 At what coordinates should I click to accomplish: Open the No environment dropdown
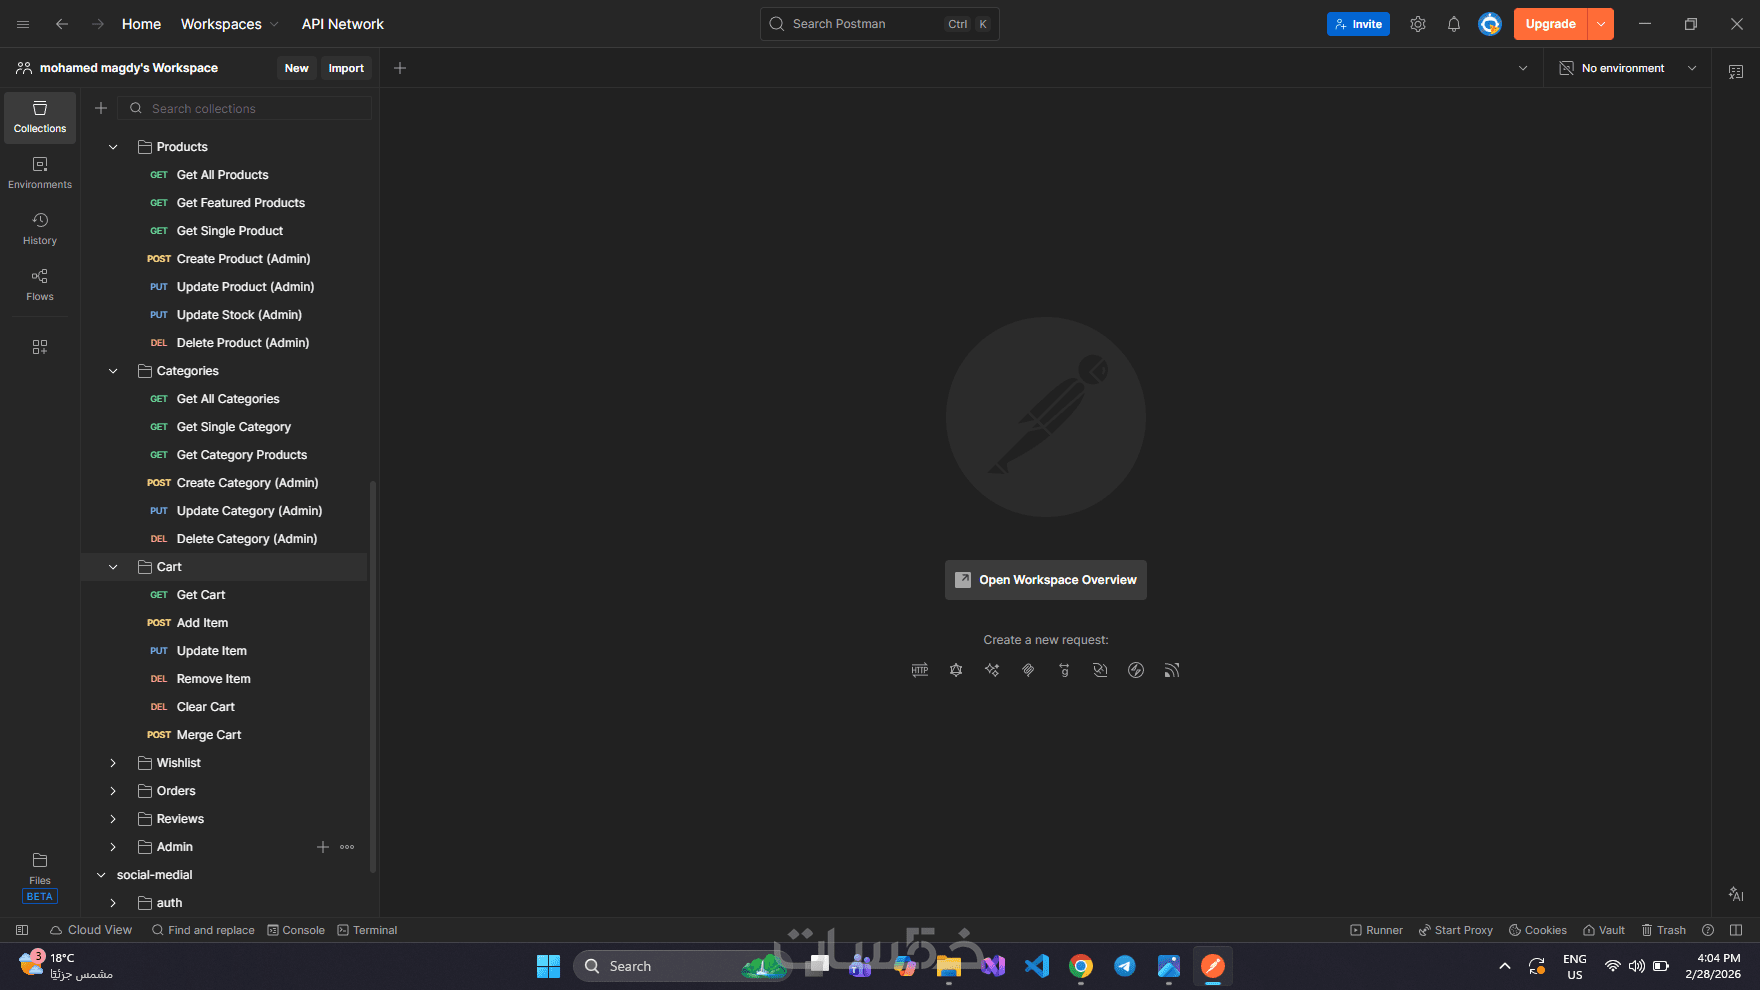[x=1628, y=68]
